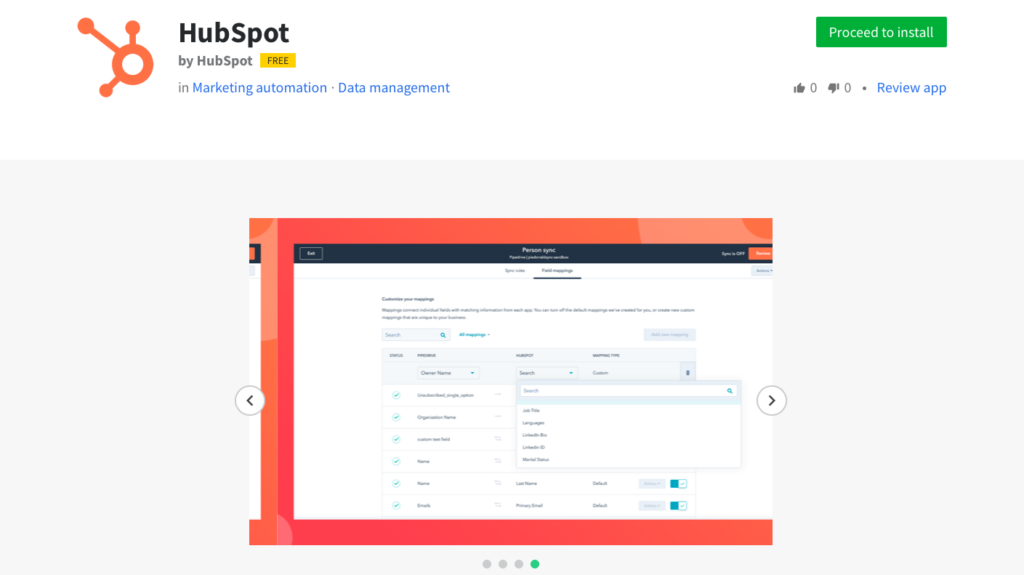
Task: Click the thumbs up icon
Action: tap(799, 88)
